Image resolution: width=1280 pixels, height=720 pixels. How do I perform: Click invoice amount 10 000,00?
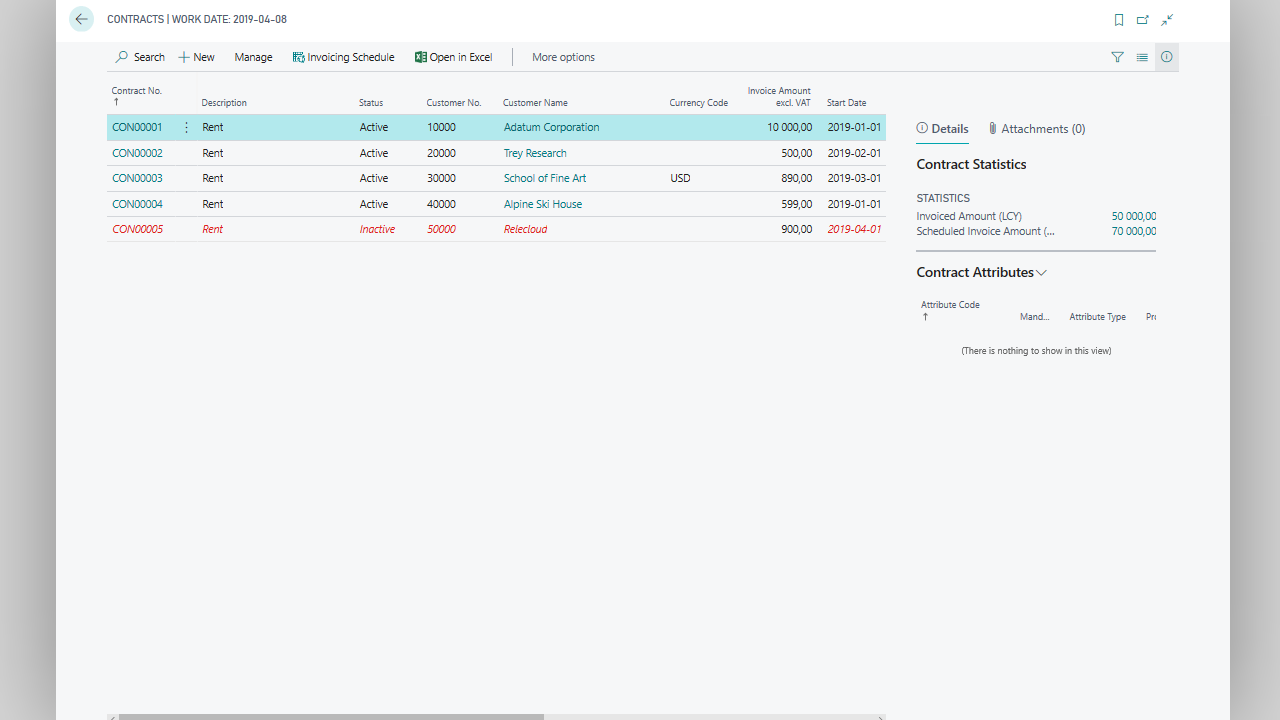coord(790,128)
